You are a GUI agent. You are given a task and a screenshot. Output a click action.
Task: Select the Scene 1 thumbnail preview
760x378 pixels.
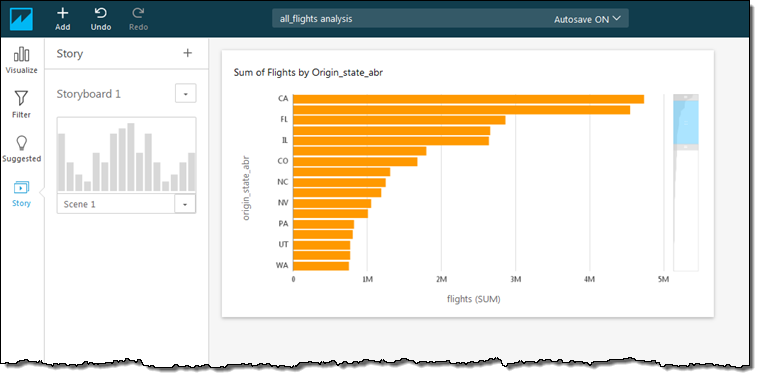(127, 156)
